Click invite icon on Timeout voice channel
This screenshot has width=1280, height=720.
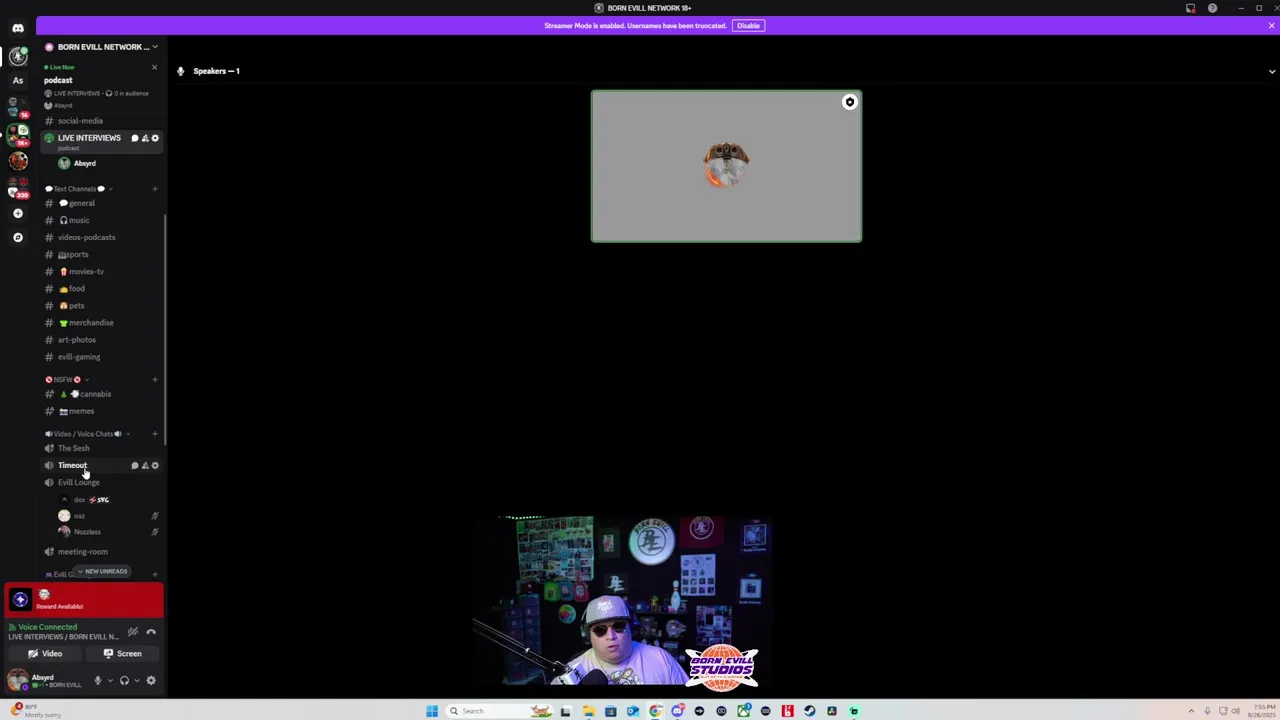(145, 465)
